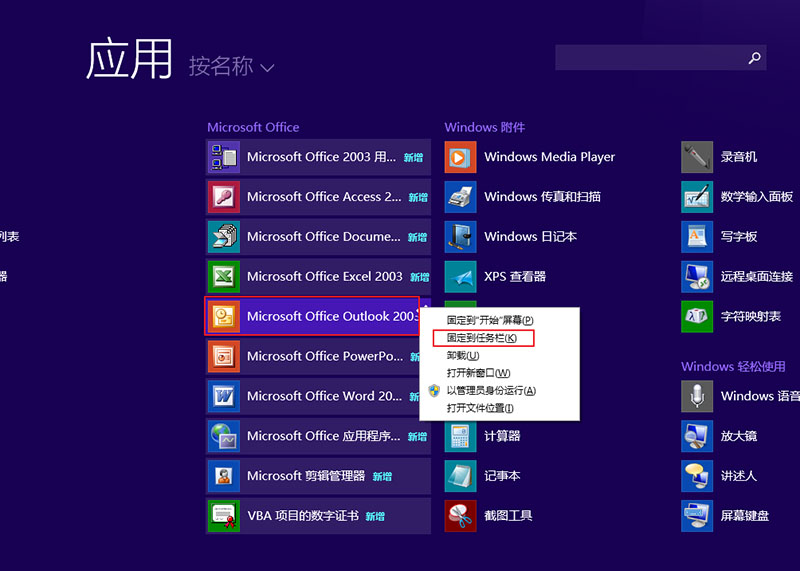
Task: Click the 远程桌面连接 label
Action: [x=757, y=277]
